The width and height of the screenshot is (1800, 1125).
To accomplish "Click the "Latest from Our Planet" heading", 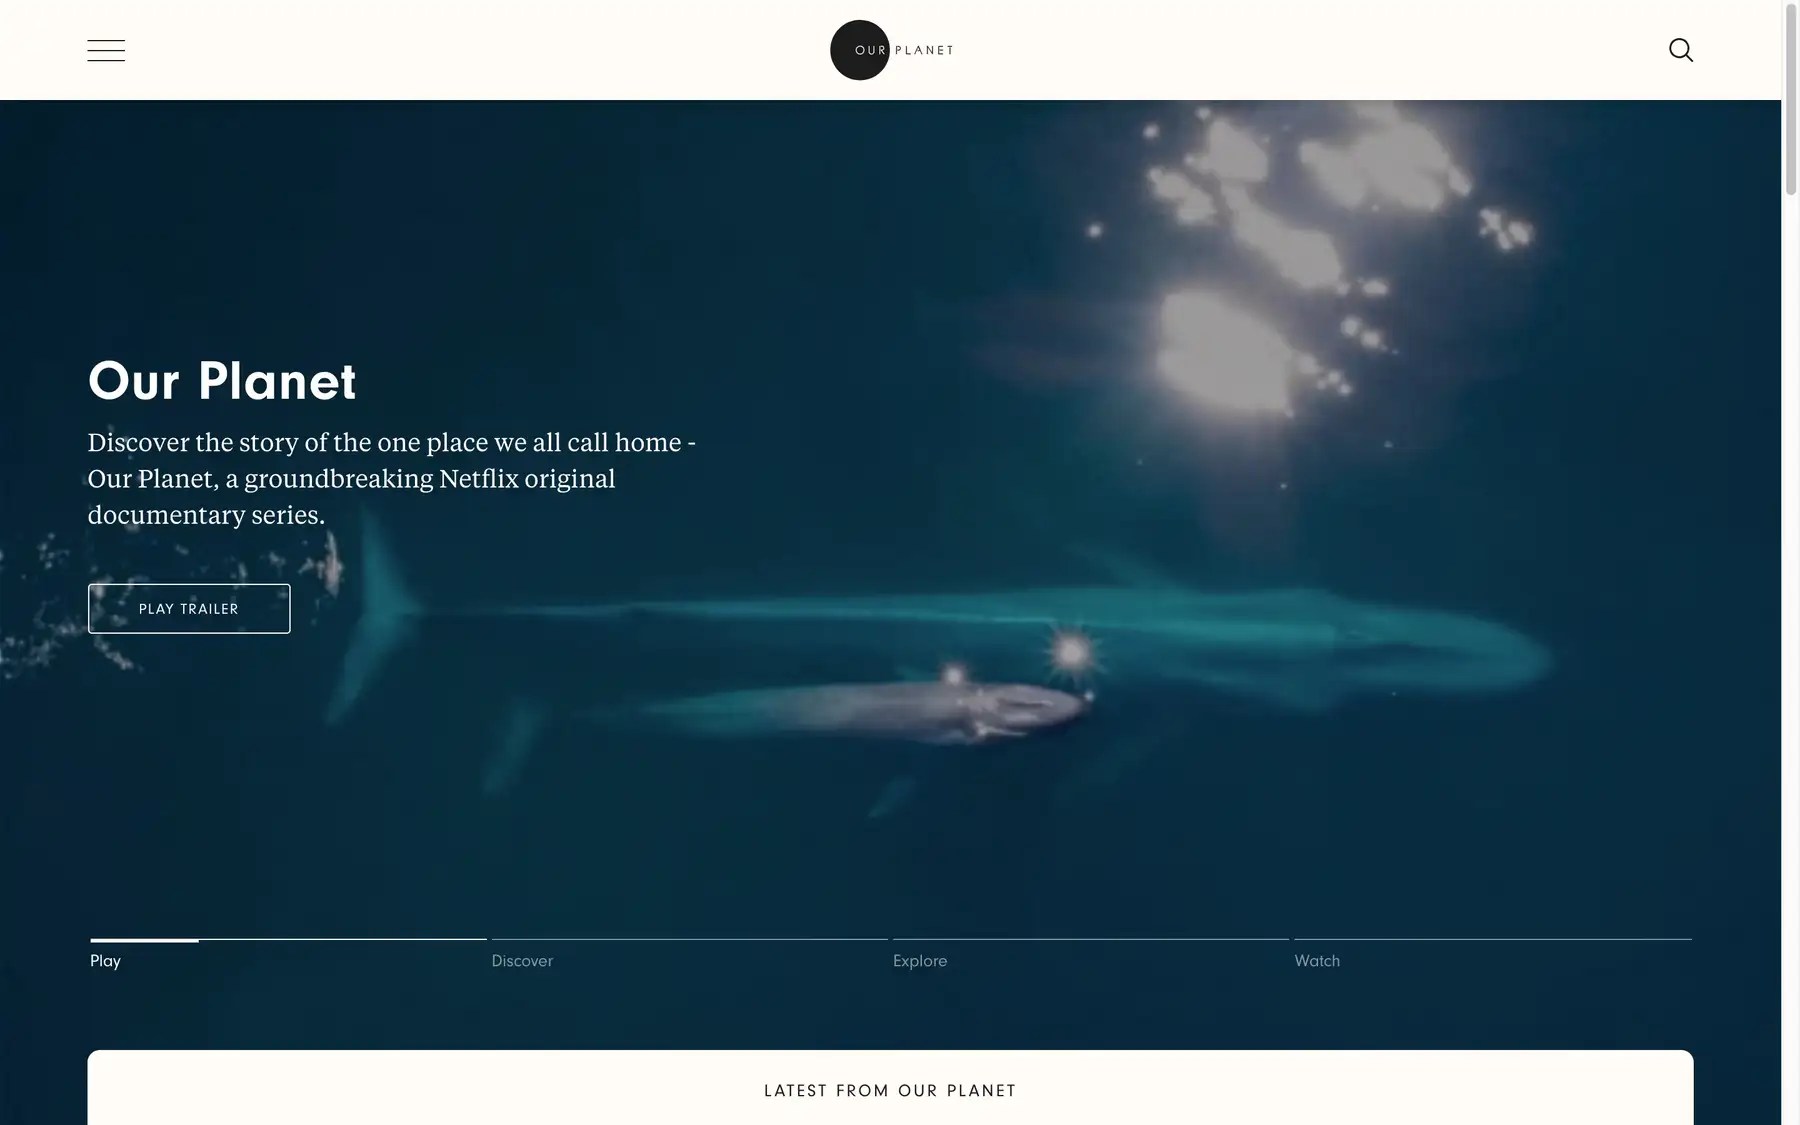I will (890, 1091).
